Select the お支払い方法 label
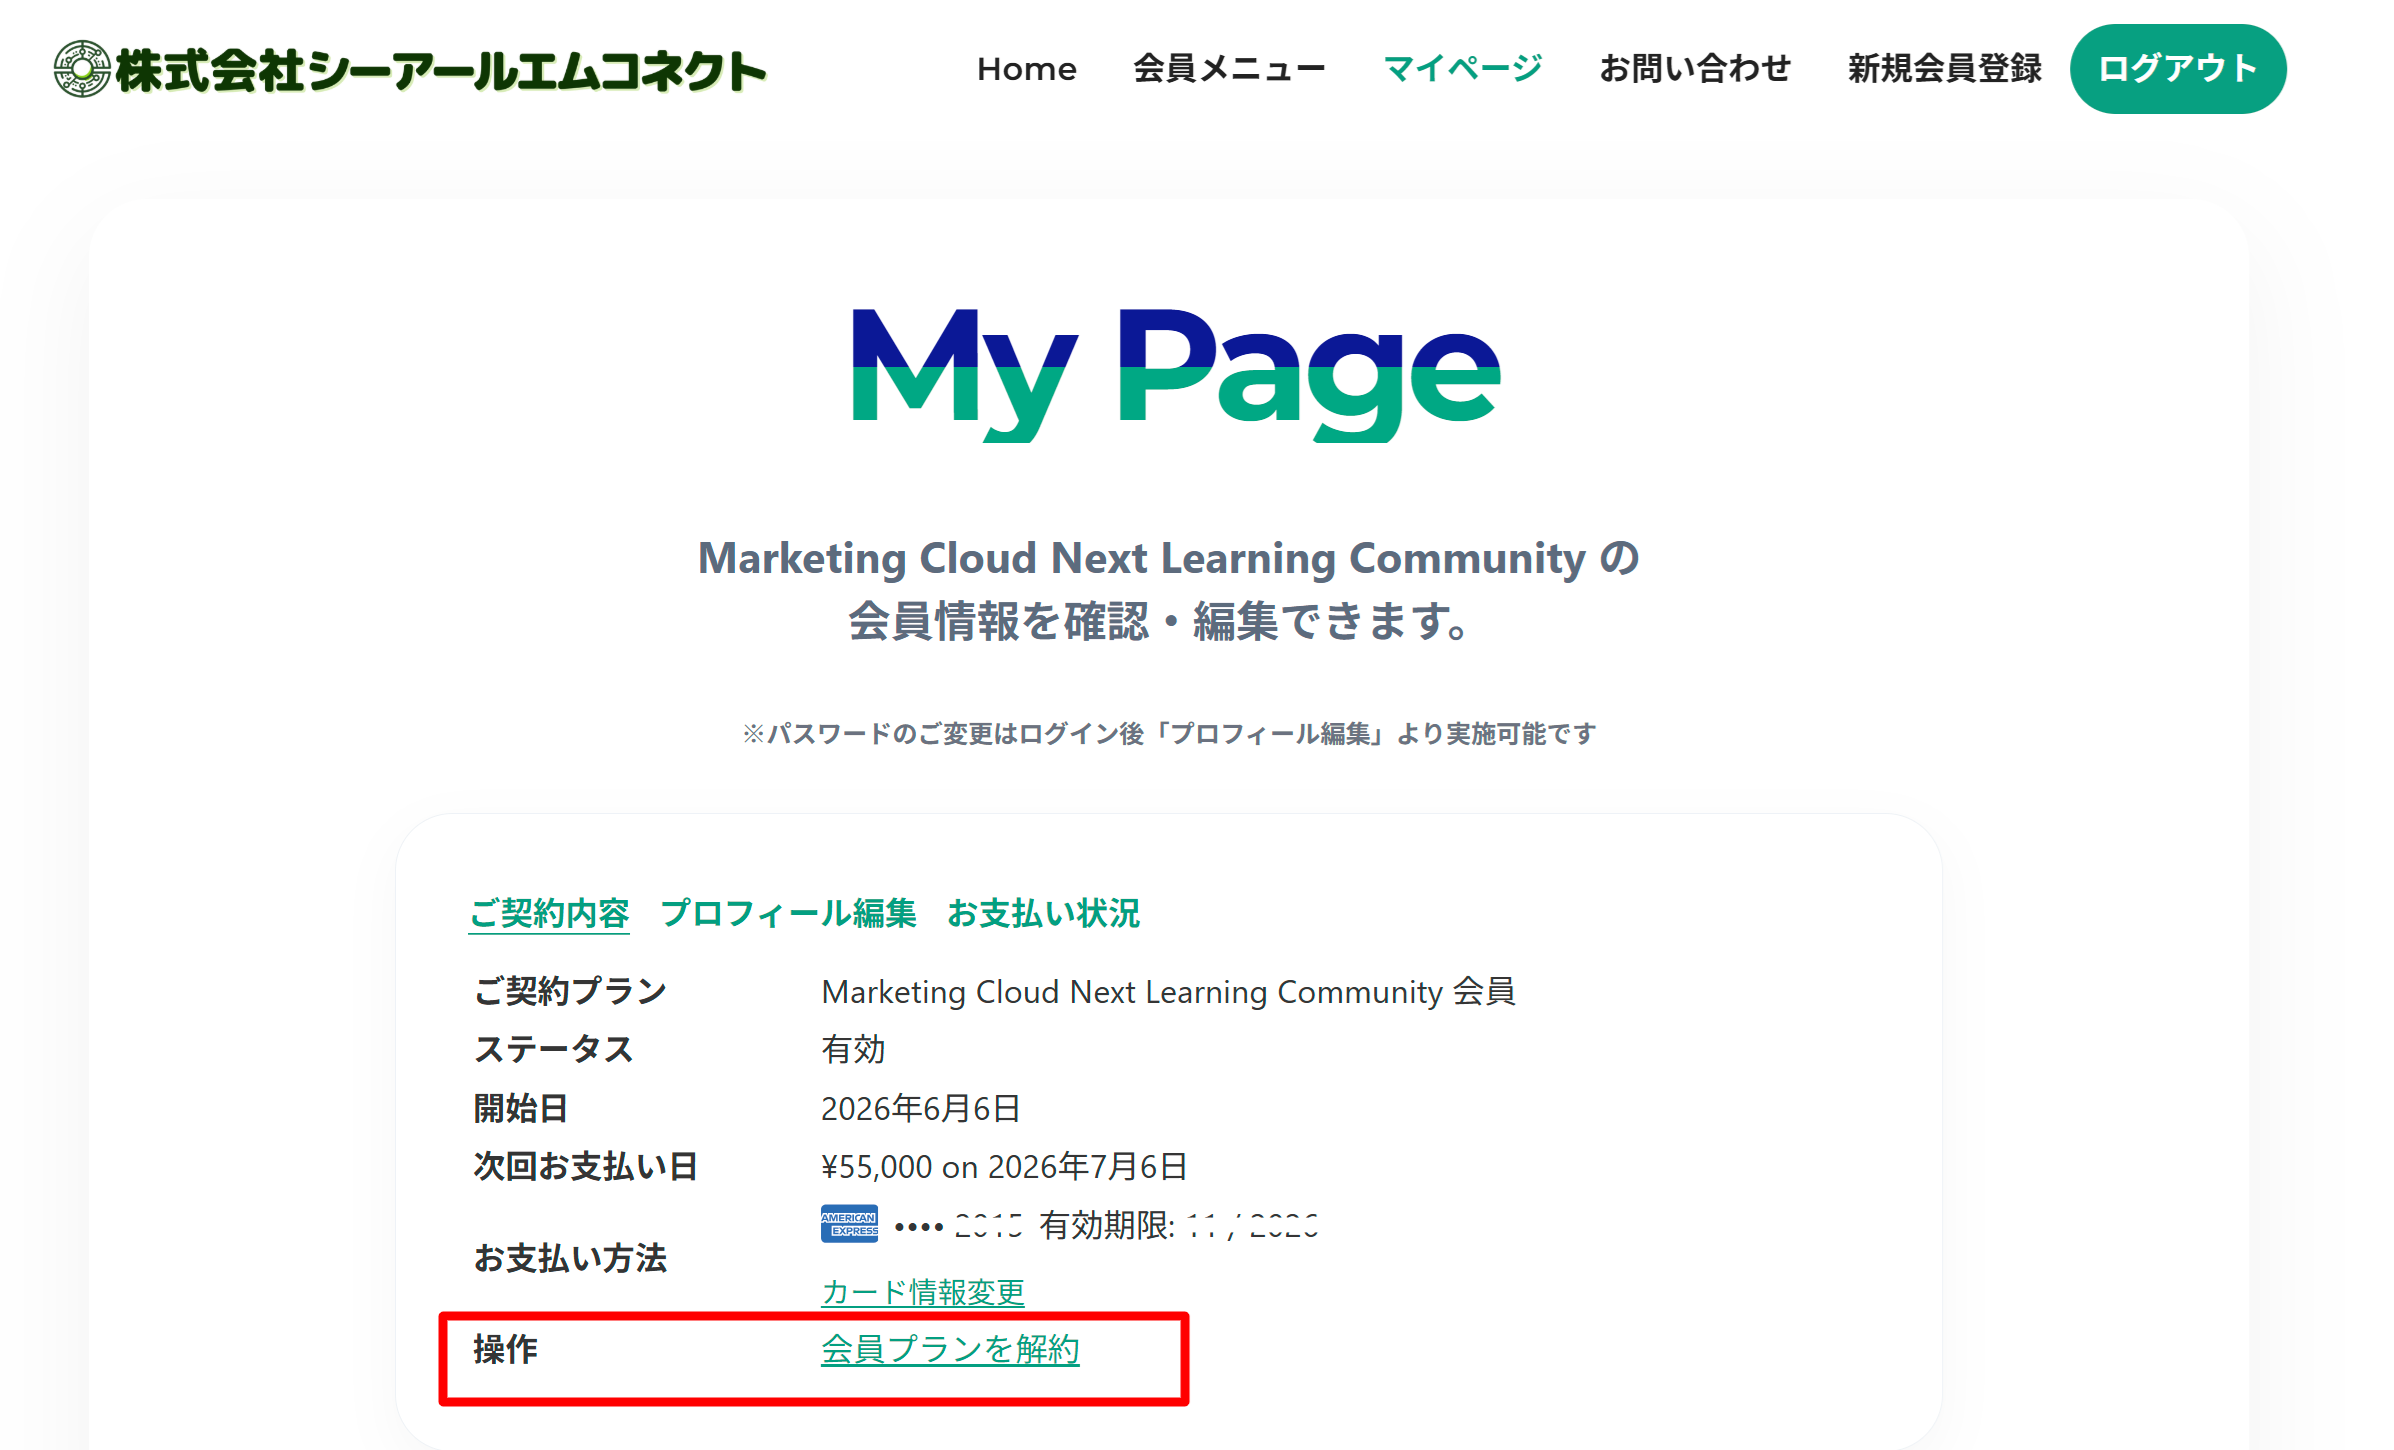The width and height of the screenshot is (2394, 1450). [x=569, y=1258]
